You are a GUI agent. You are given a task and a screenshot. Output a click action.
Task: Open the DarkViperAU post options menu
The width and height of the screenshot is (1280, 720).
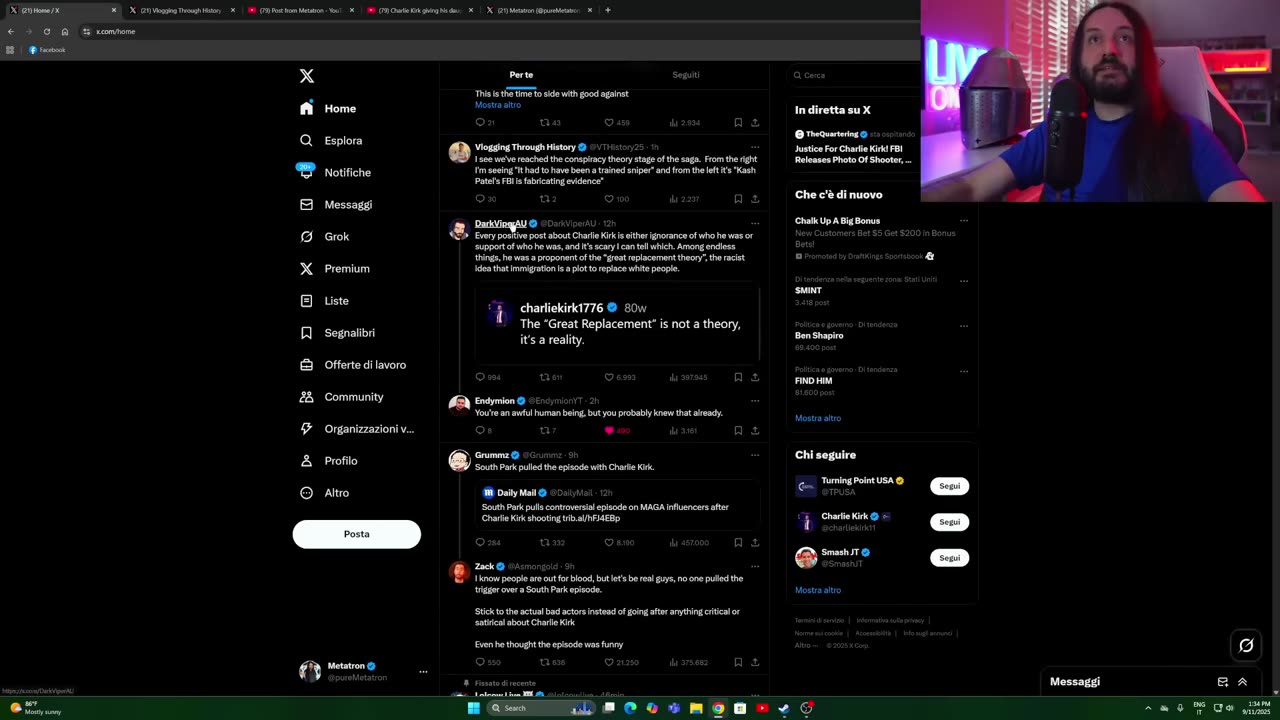(755, 223)
